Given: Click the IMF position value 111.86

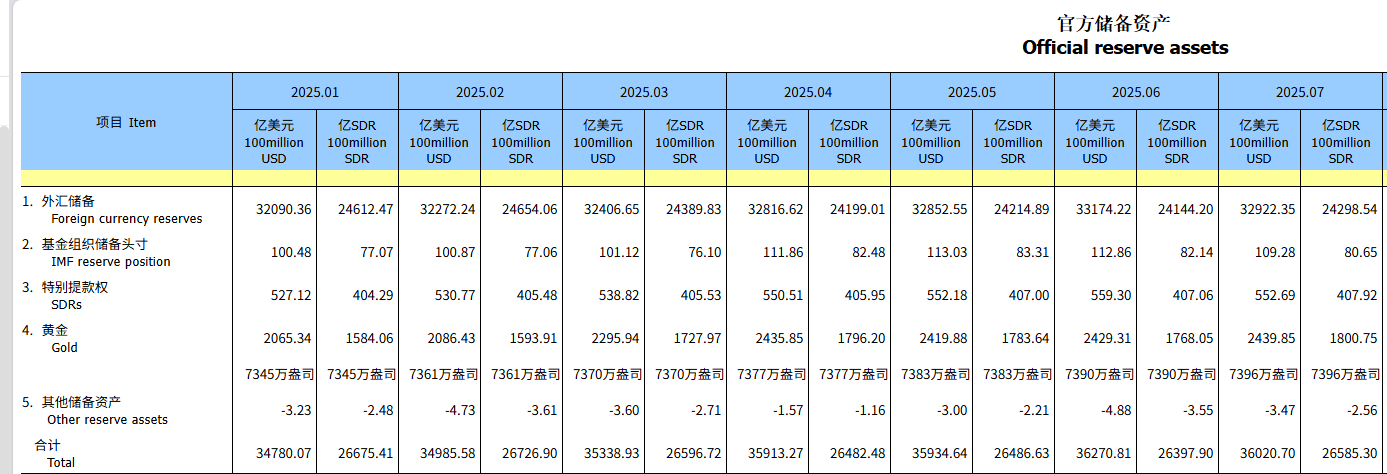Looking at the screenshot, I should [x=776, y=253].
